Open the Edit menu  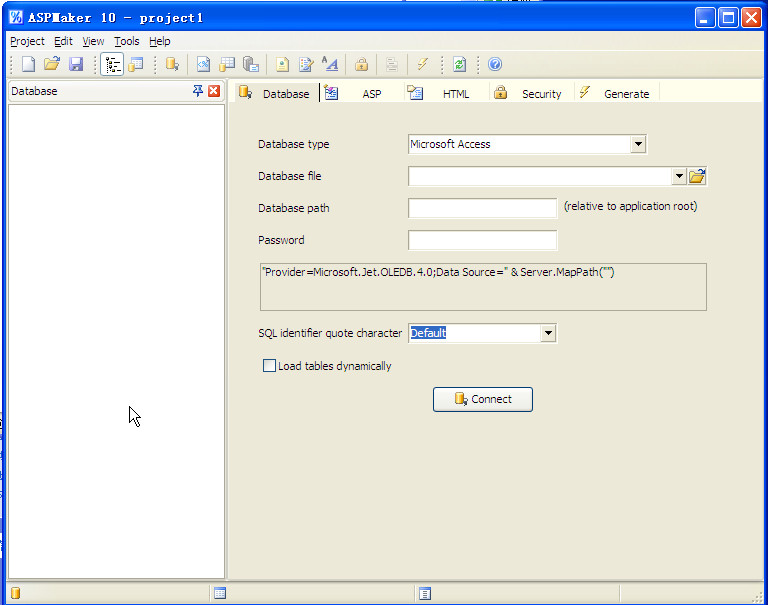point(63,41)
